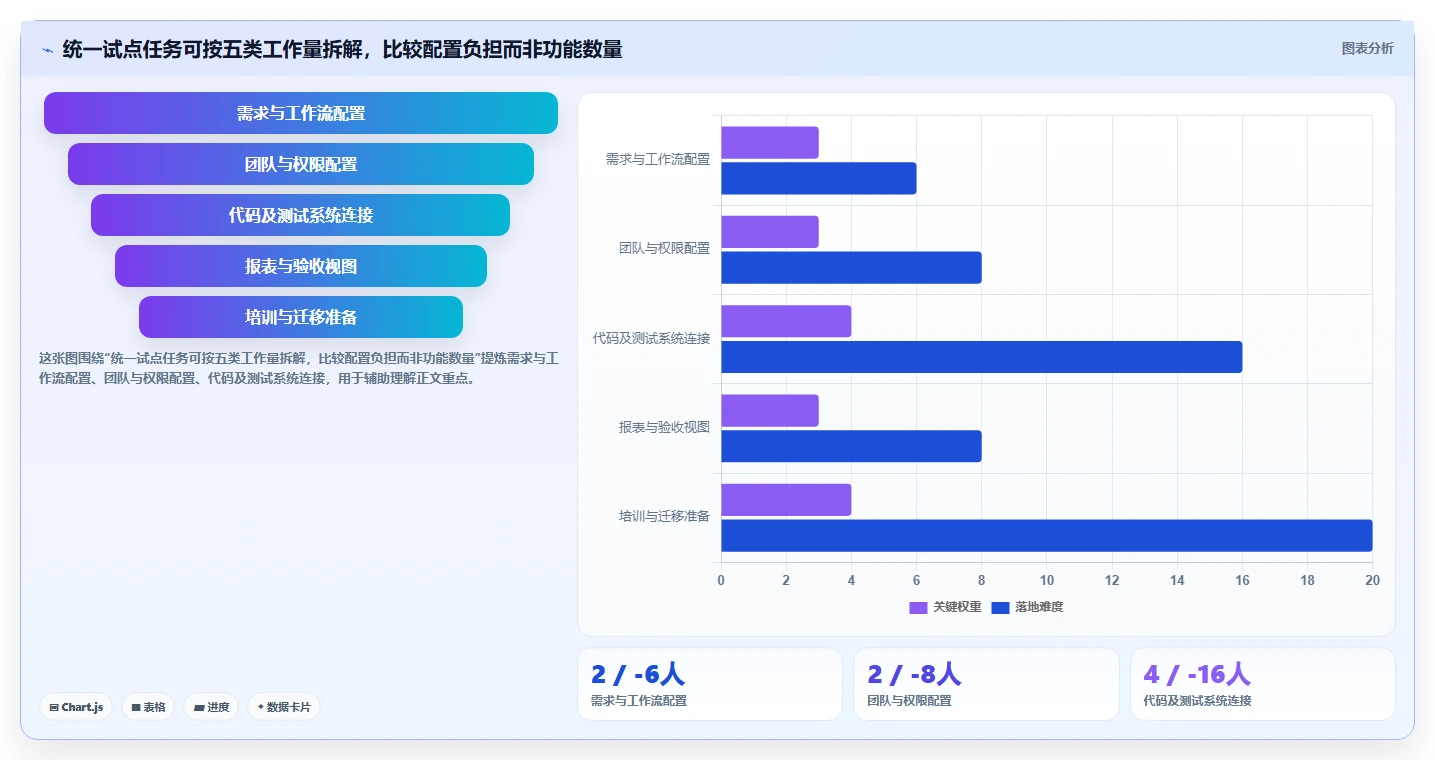Click the purple 关键权重 bar for 需求与工作流配置
The width and height of the screenshot is (1435, 760).
[x=770, y=143]
